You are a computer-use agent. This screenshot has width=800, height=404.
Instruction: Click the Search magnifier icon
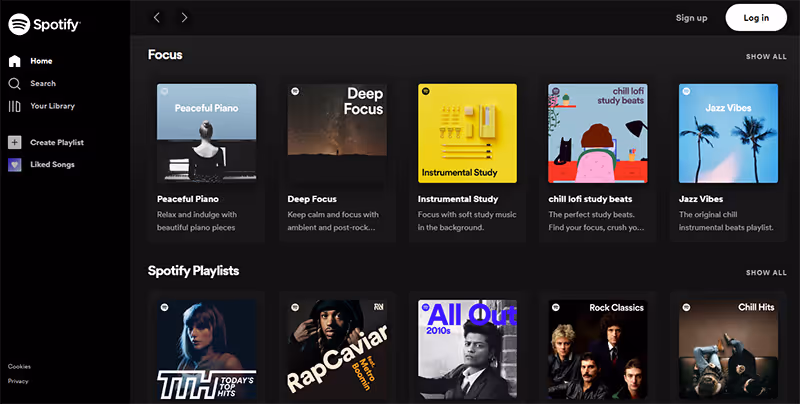(x=14, y=84)
